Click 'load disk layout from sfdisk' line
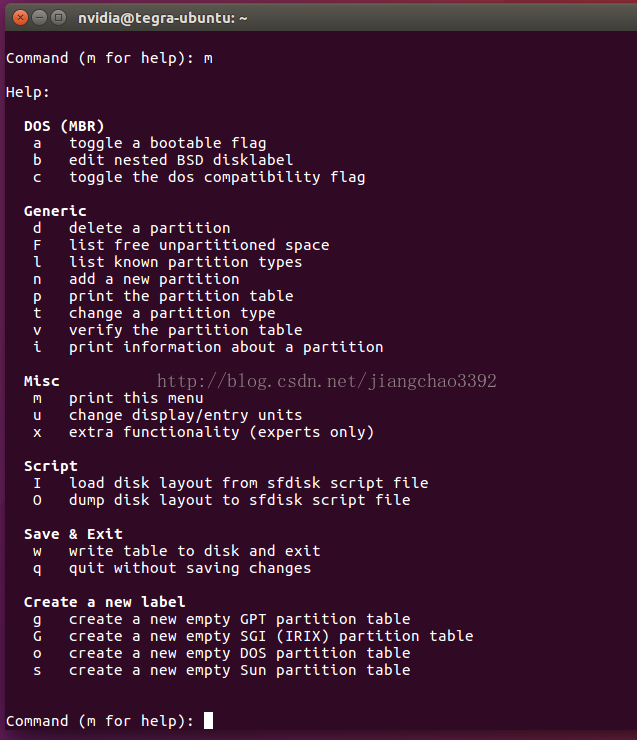The width and height of the screenshot is (637, 740). (x=231, y=483)
